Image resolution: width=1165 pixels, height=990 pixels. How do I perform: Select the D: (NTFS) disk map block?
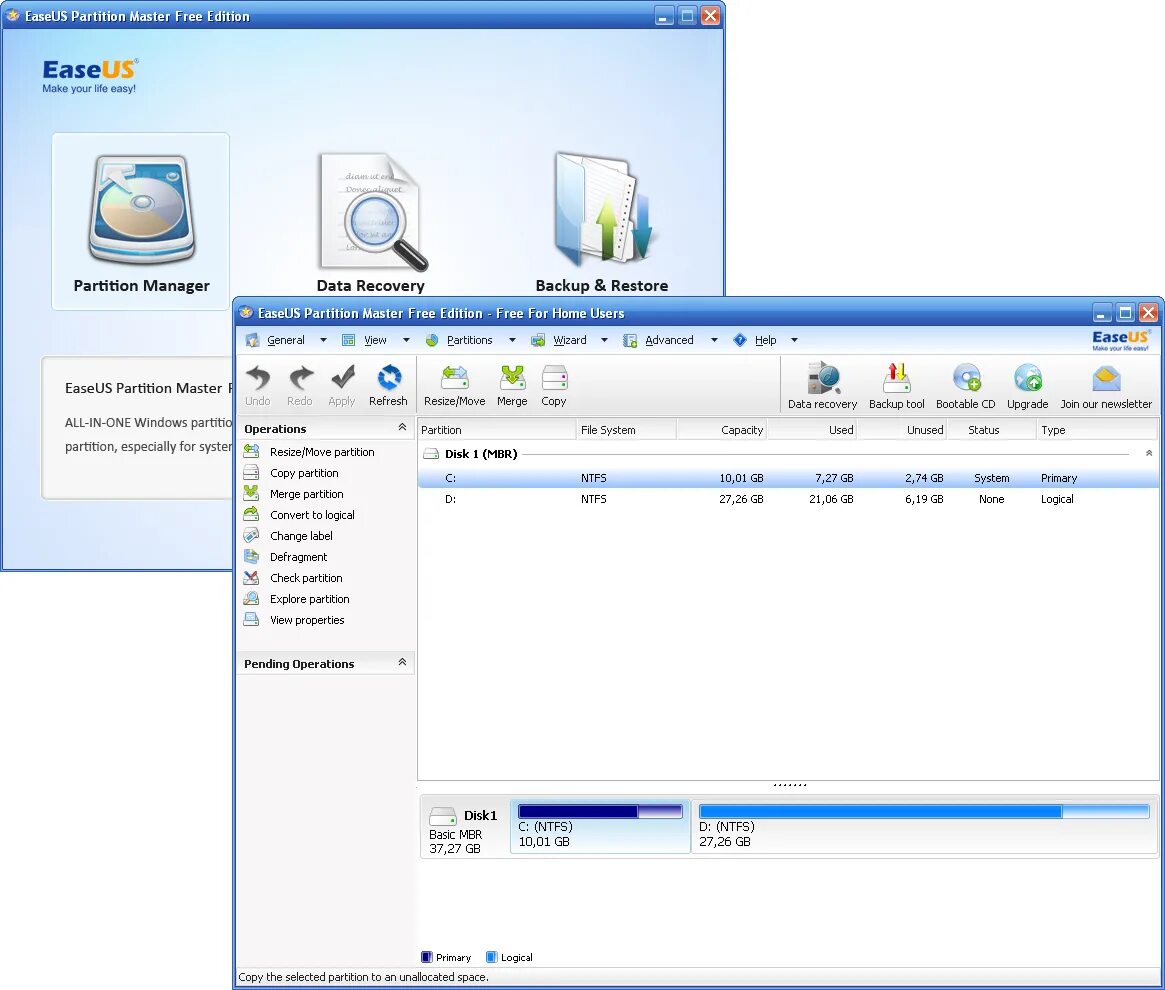pos(924,826)
